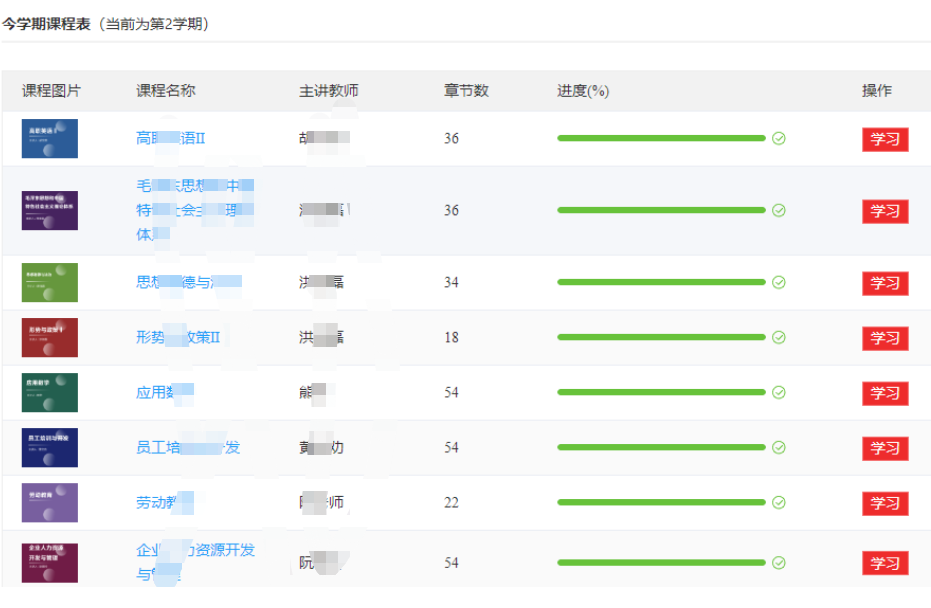
Task: Click the blue thumbnail of 高…语II course
Action: pyautogui.click(x=50, y=138)
